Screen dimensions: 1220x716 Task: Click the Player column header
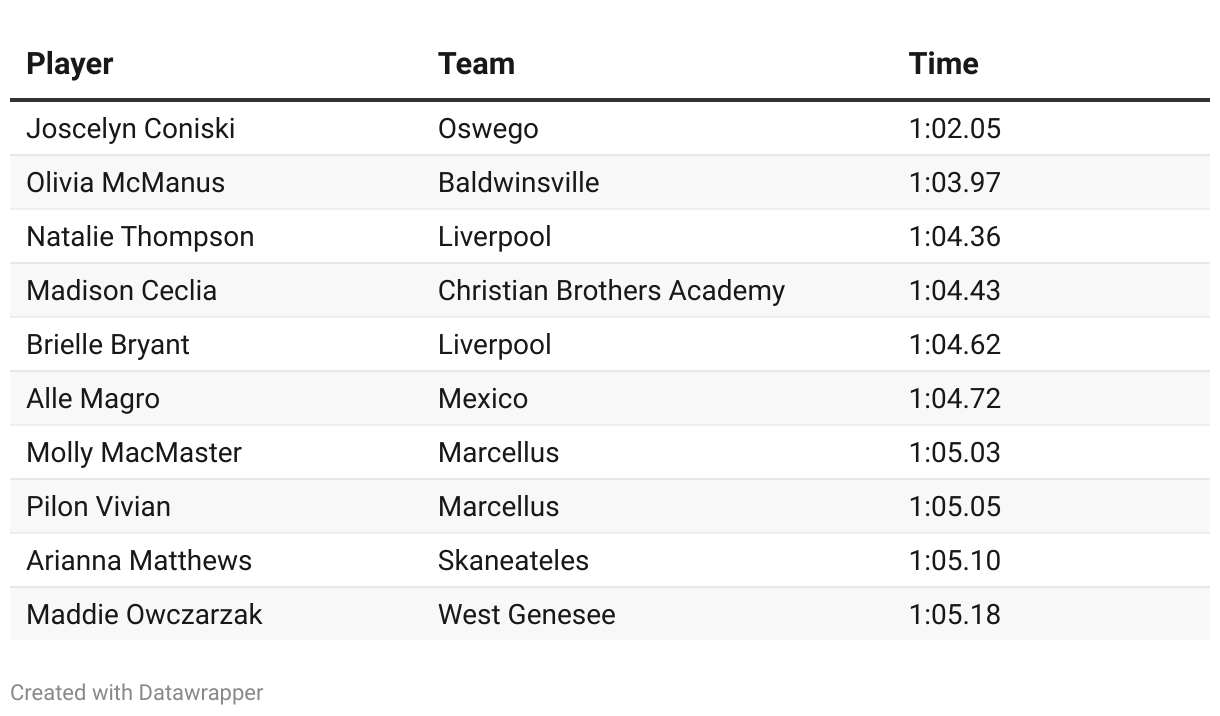pyautogui.click(x=69, y=63)
